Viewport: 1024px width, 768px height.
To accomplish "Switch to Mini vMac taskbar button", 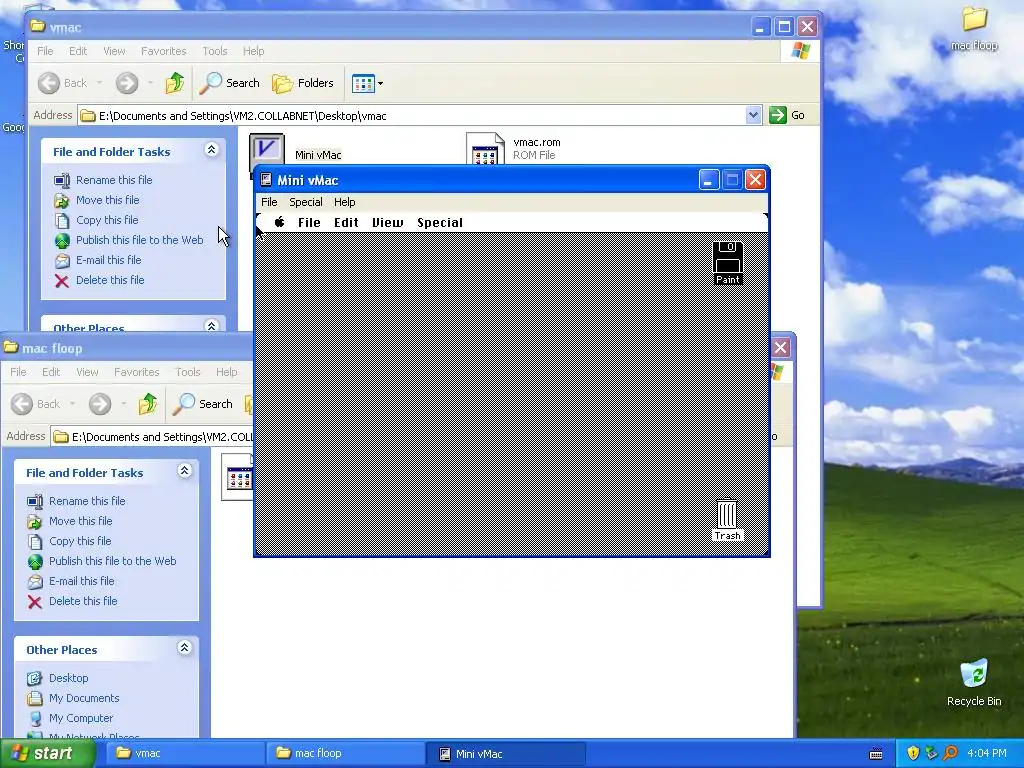I will click(505, 754).
